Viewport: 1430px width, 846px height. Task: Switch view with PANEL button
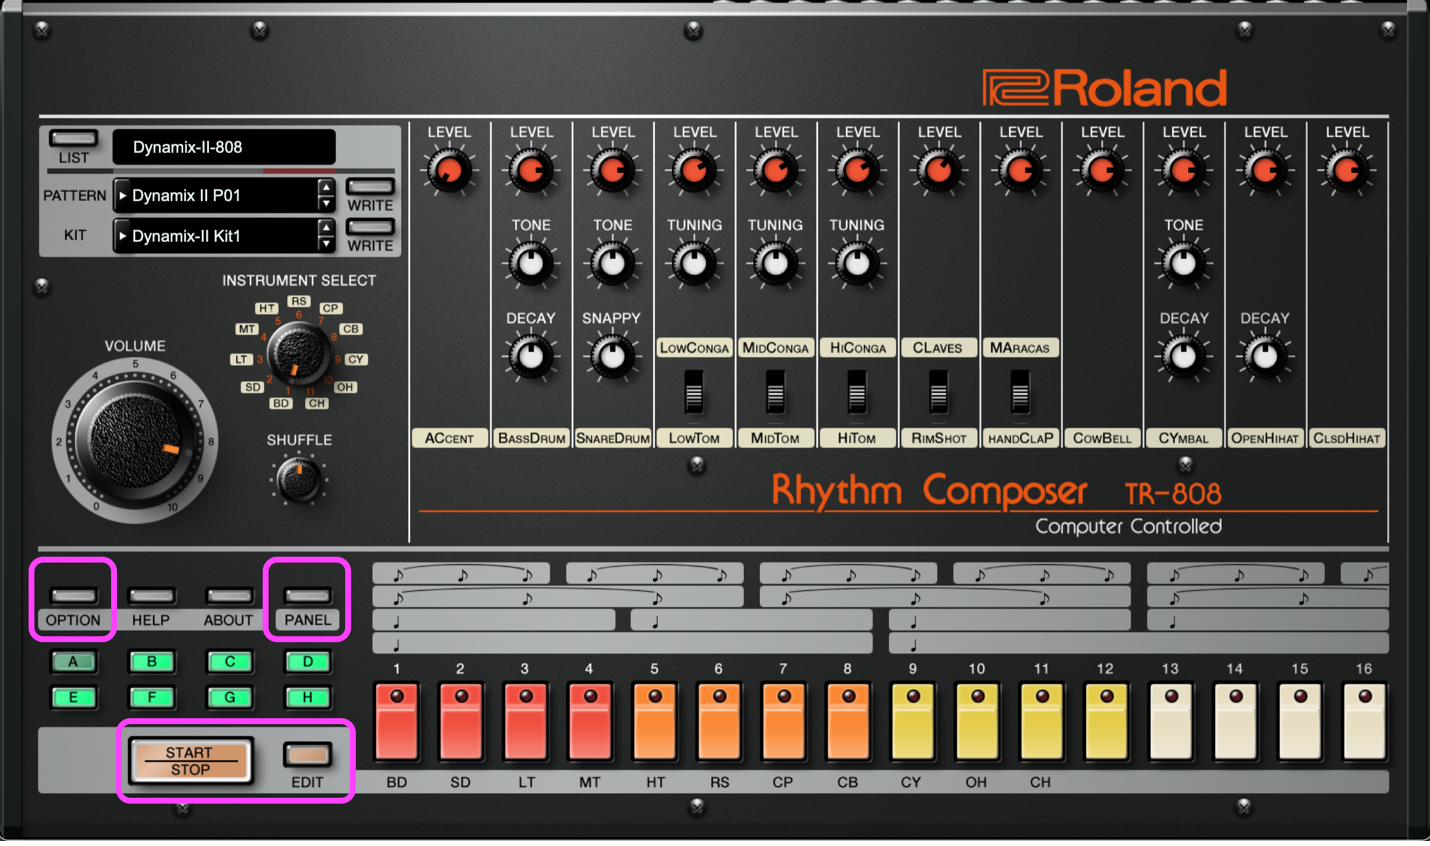pos(307,596)
